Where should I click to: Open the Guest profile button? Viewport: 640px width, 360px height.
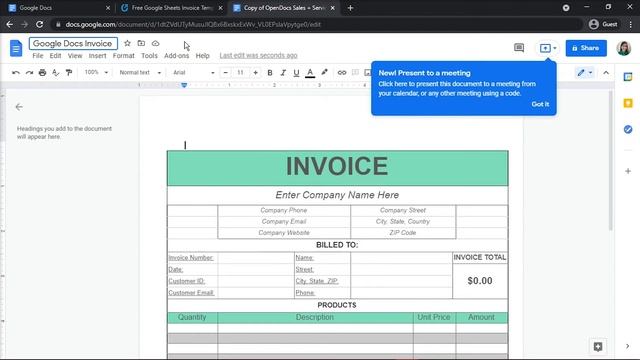click(x=603, y=24)
